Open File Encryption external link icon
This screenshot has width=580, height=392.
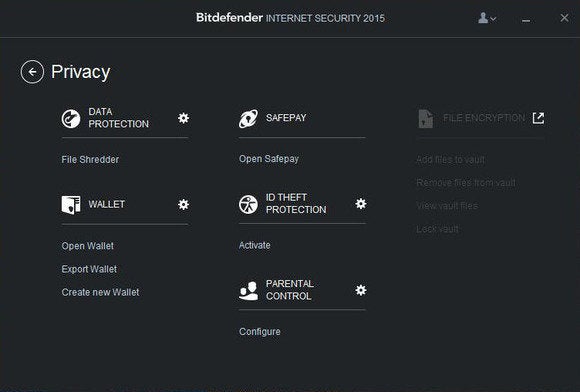(x=538, y=118)
